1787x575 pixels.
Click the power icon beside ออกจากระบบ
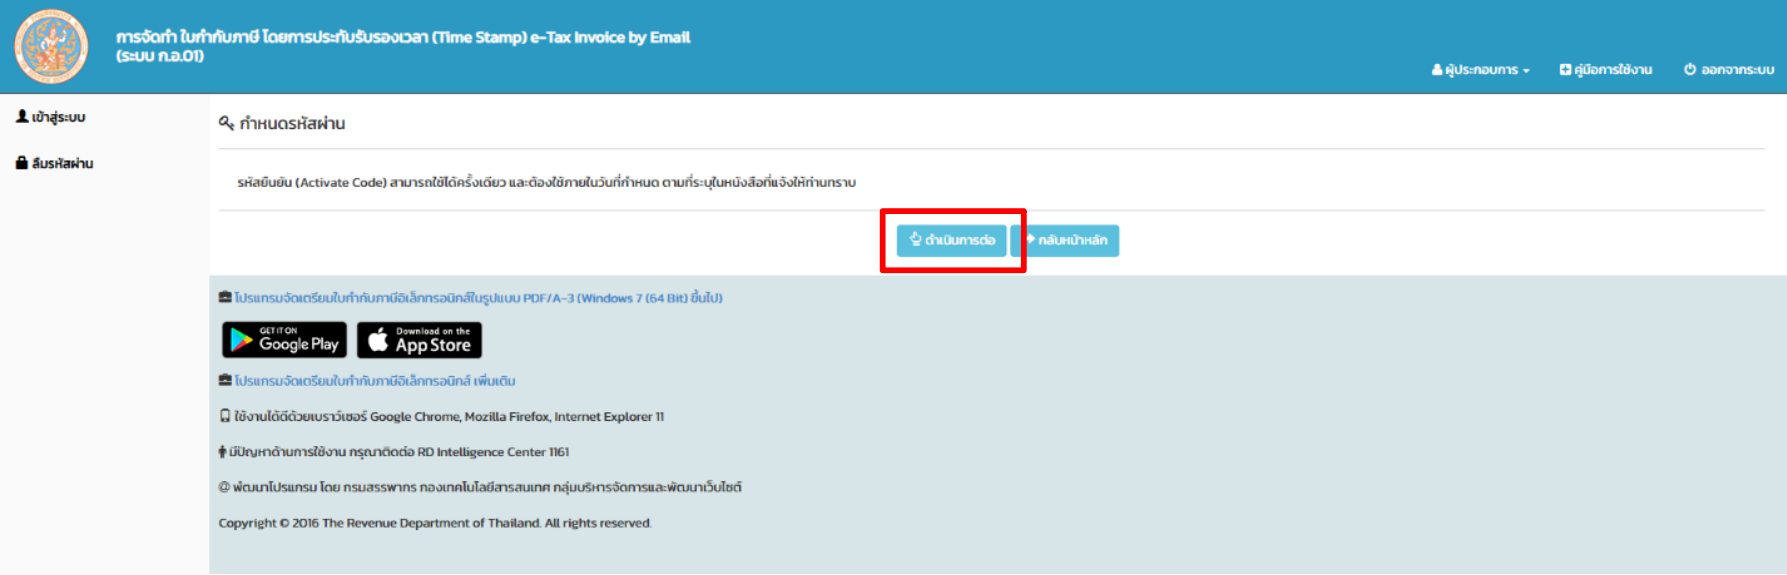coord(1690,70)
